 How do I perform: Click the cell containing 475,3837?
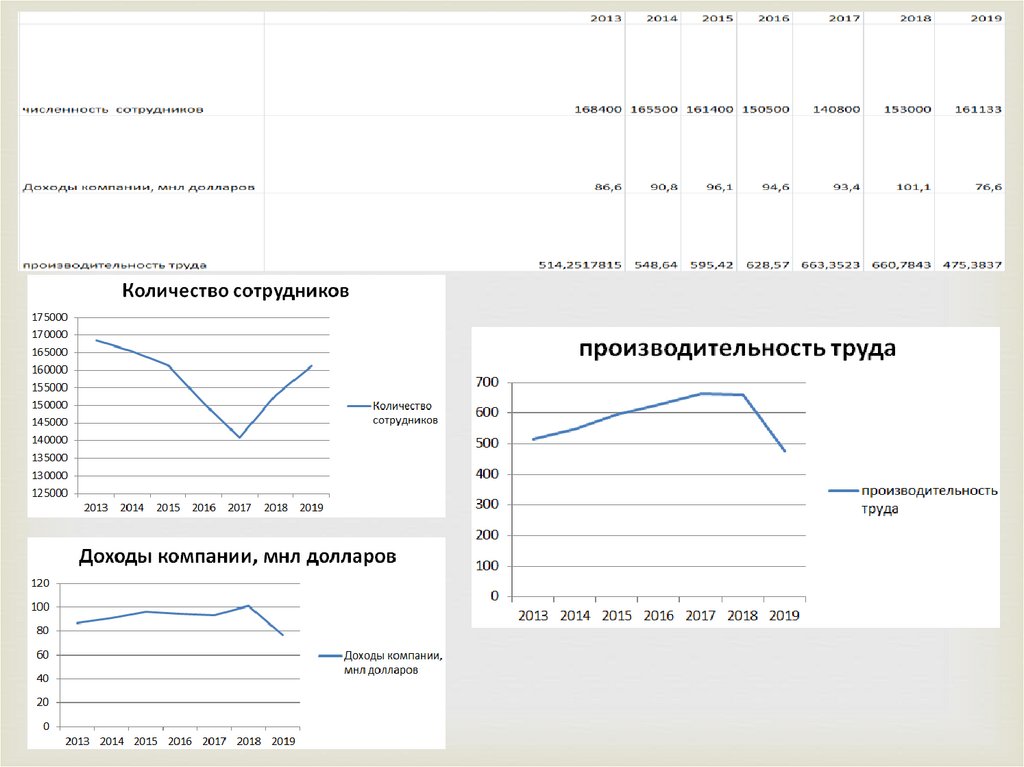[x=969, y=265]
